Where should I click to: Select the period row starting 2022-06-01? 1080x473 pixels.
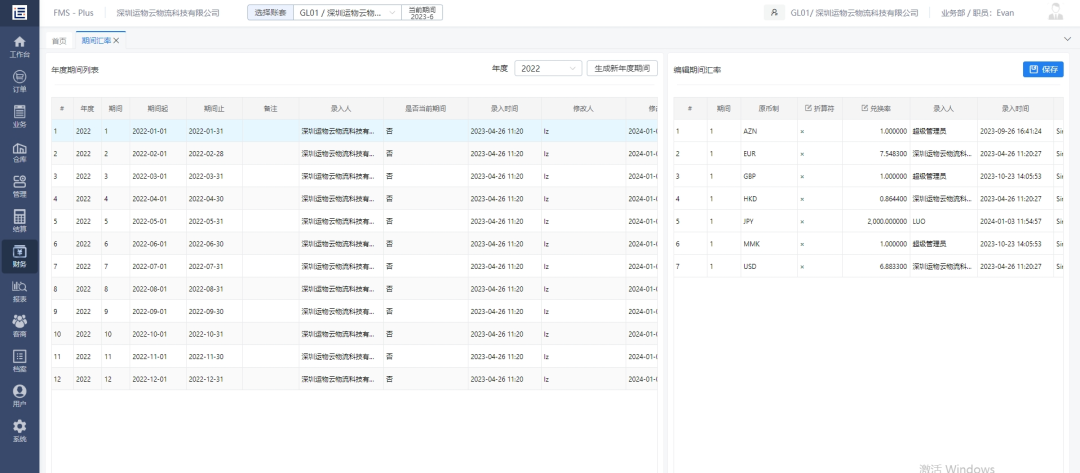(355, 244)
